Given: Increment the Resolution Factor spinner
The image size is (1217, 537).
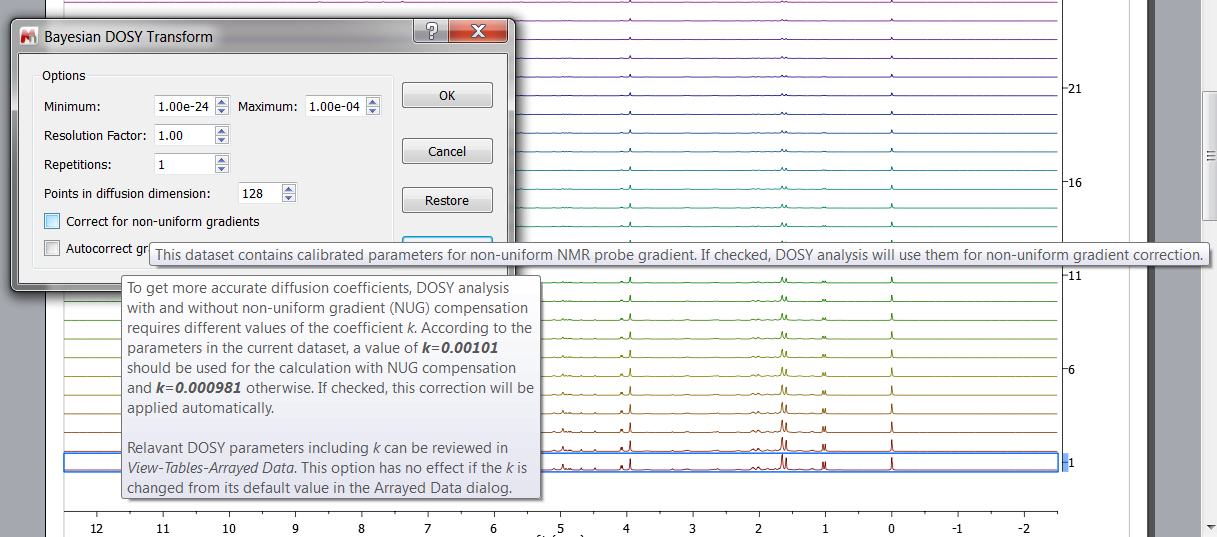Looking at the screenshot, I should [222, 130].
